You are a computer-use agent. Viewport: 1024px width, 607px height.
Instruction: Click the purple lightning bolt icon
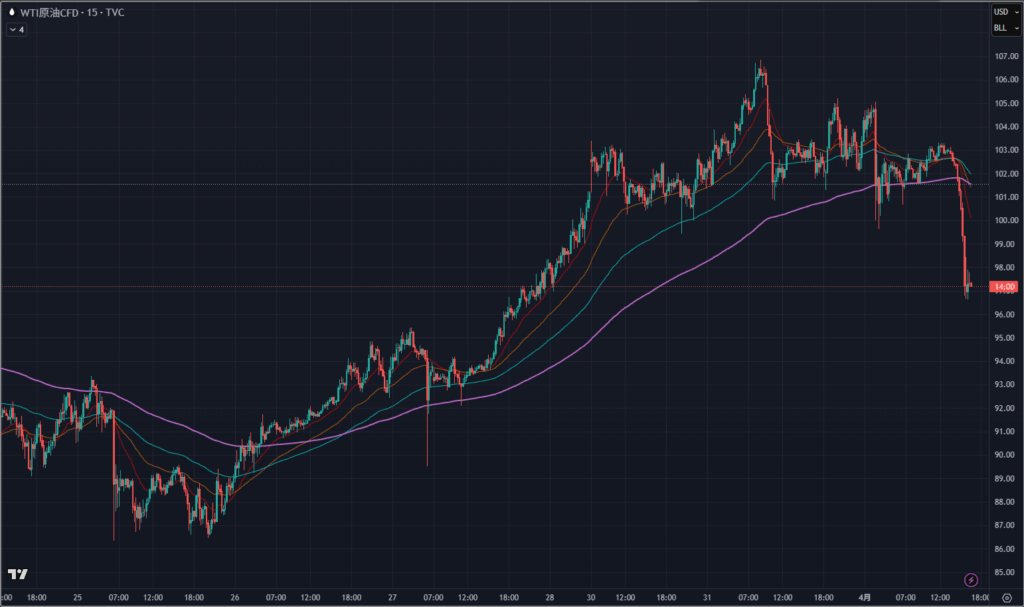coord(970,580)
